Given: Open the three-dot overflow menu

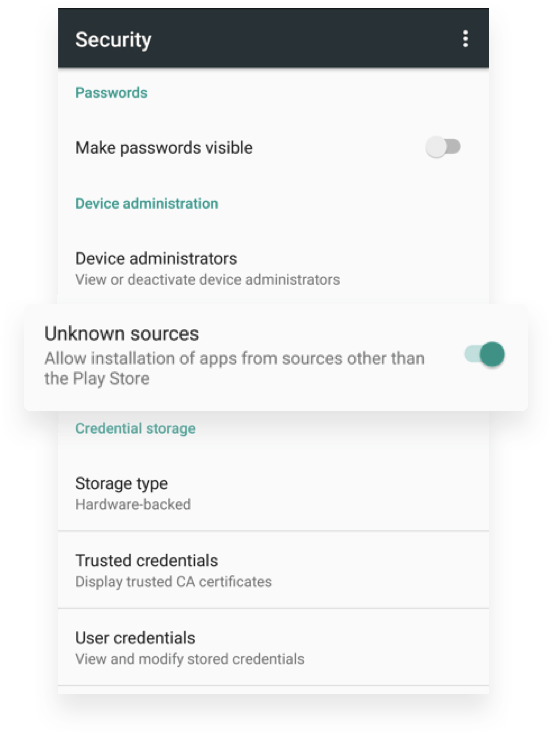Looking at the screenshot, I should (465, 39).
